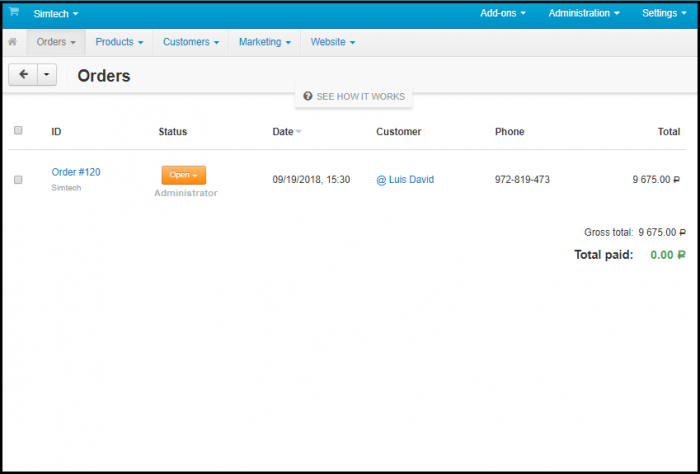The height and width of the screenshot is (474, 700).
Task: Click the order date 09/19/2018, 15:30
Action: point(311,180)
